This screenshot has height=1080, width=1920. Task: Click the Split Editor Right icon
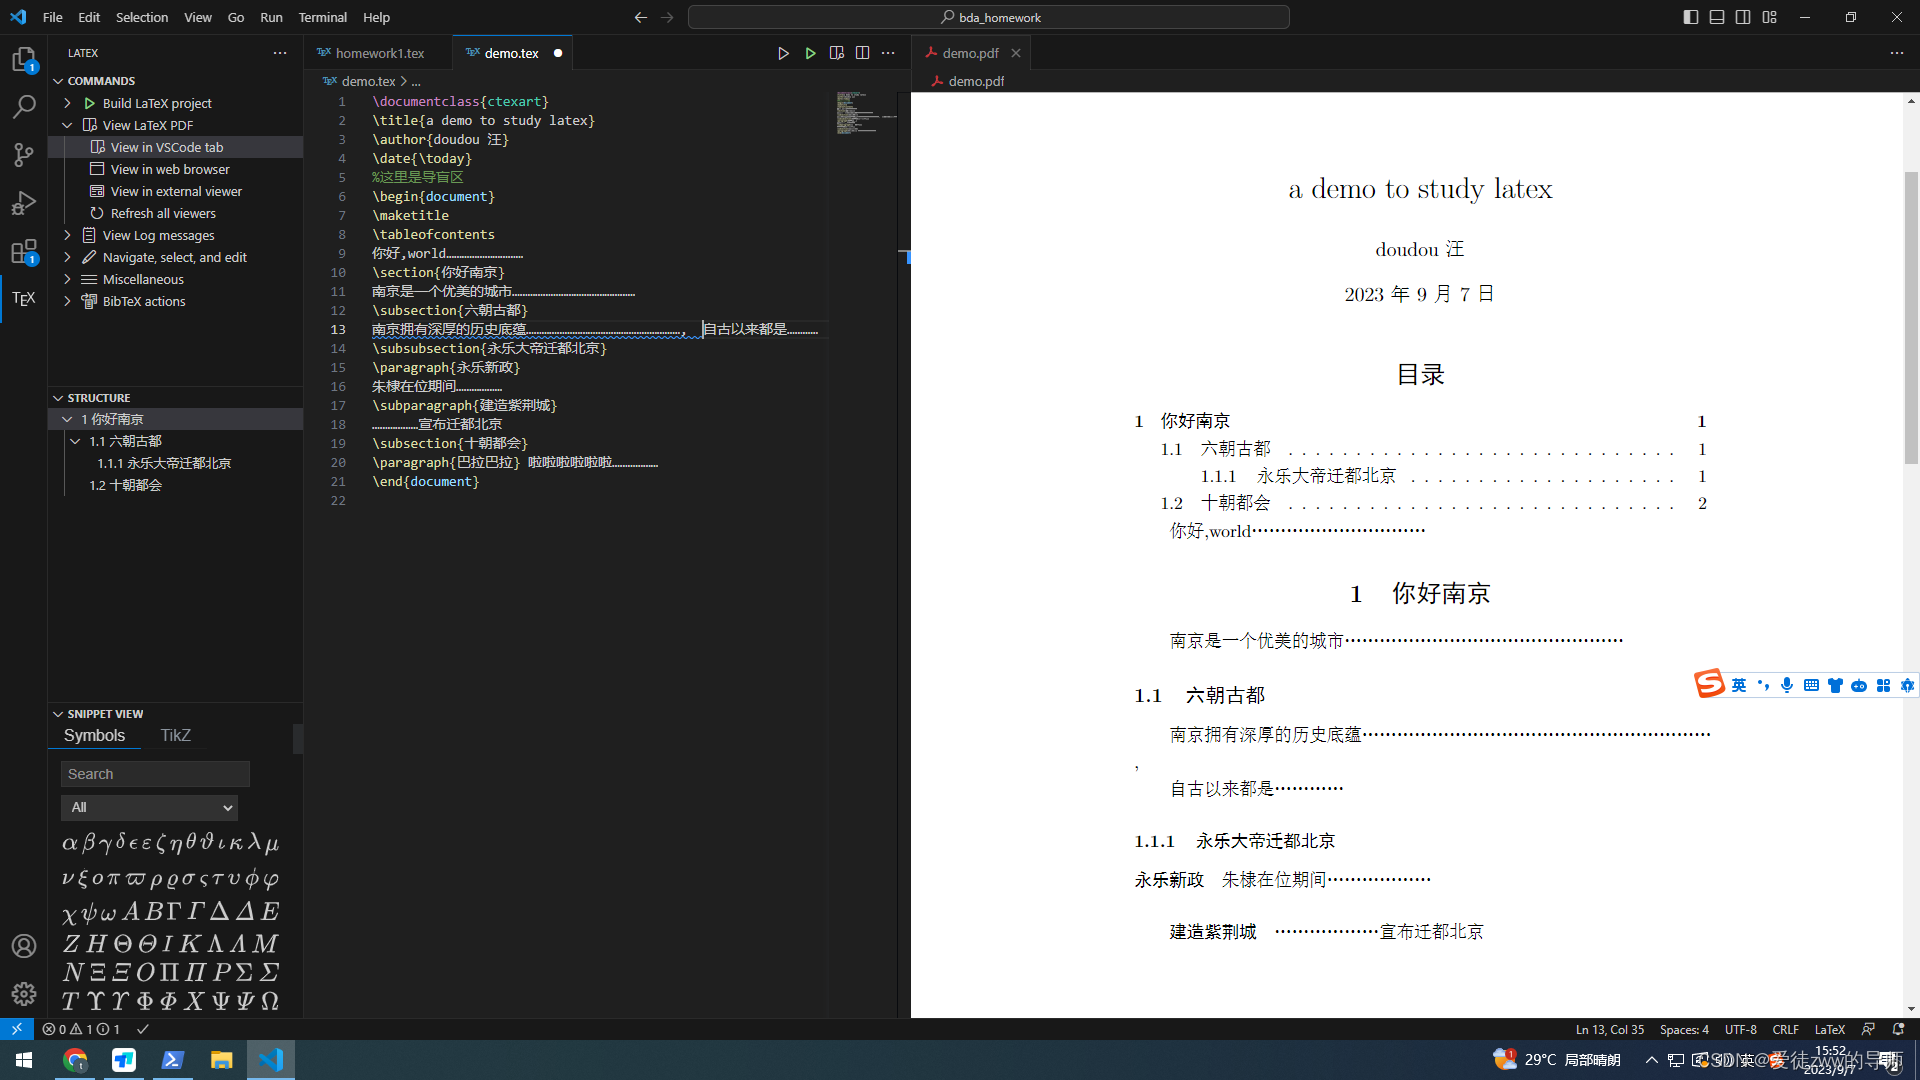click(x=862, y=53)
